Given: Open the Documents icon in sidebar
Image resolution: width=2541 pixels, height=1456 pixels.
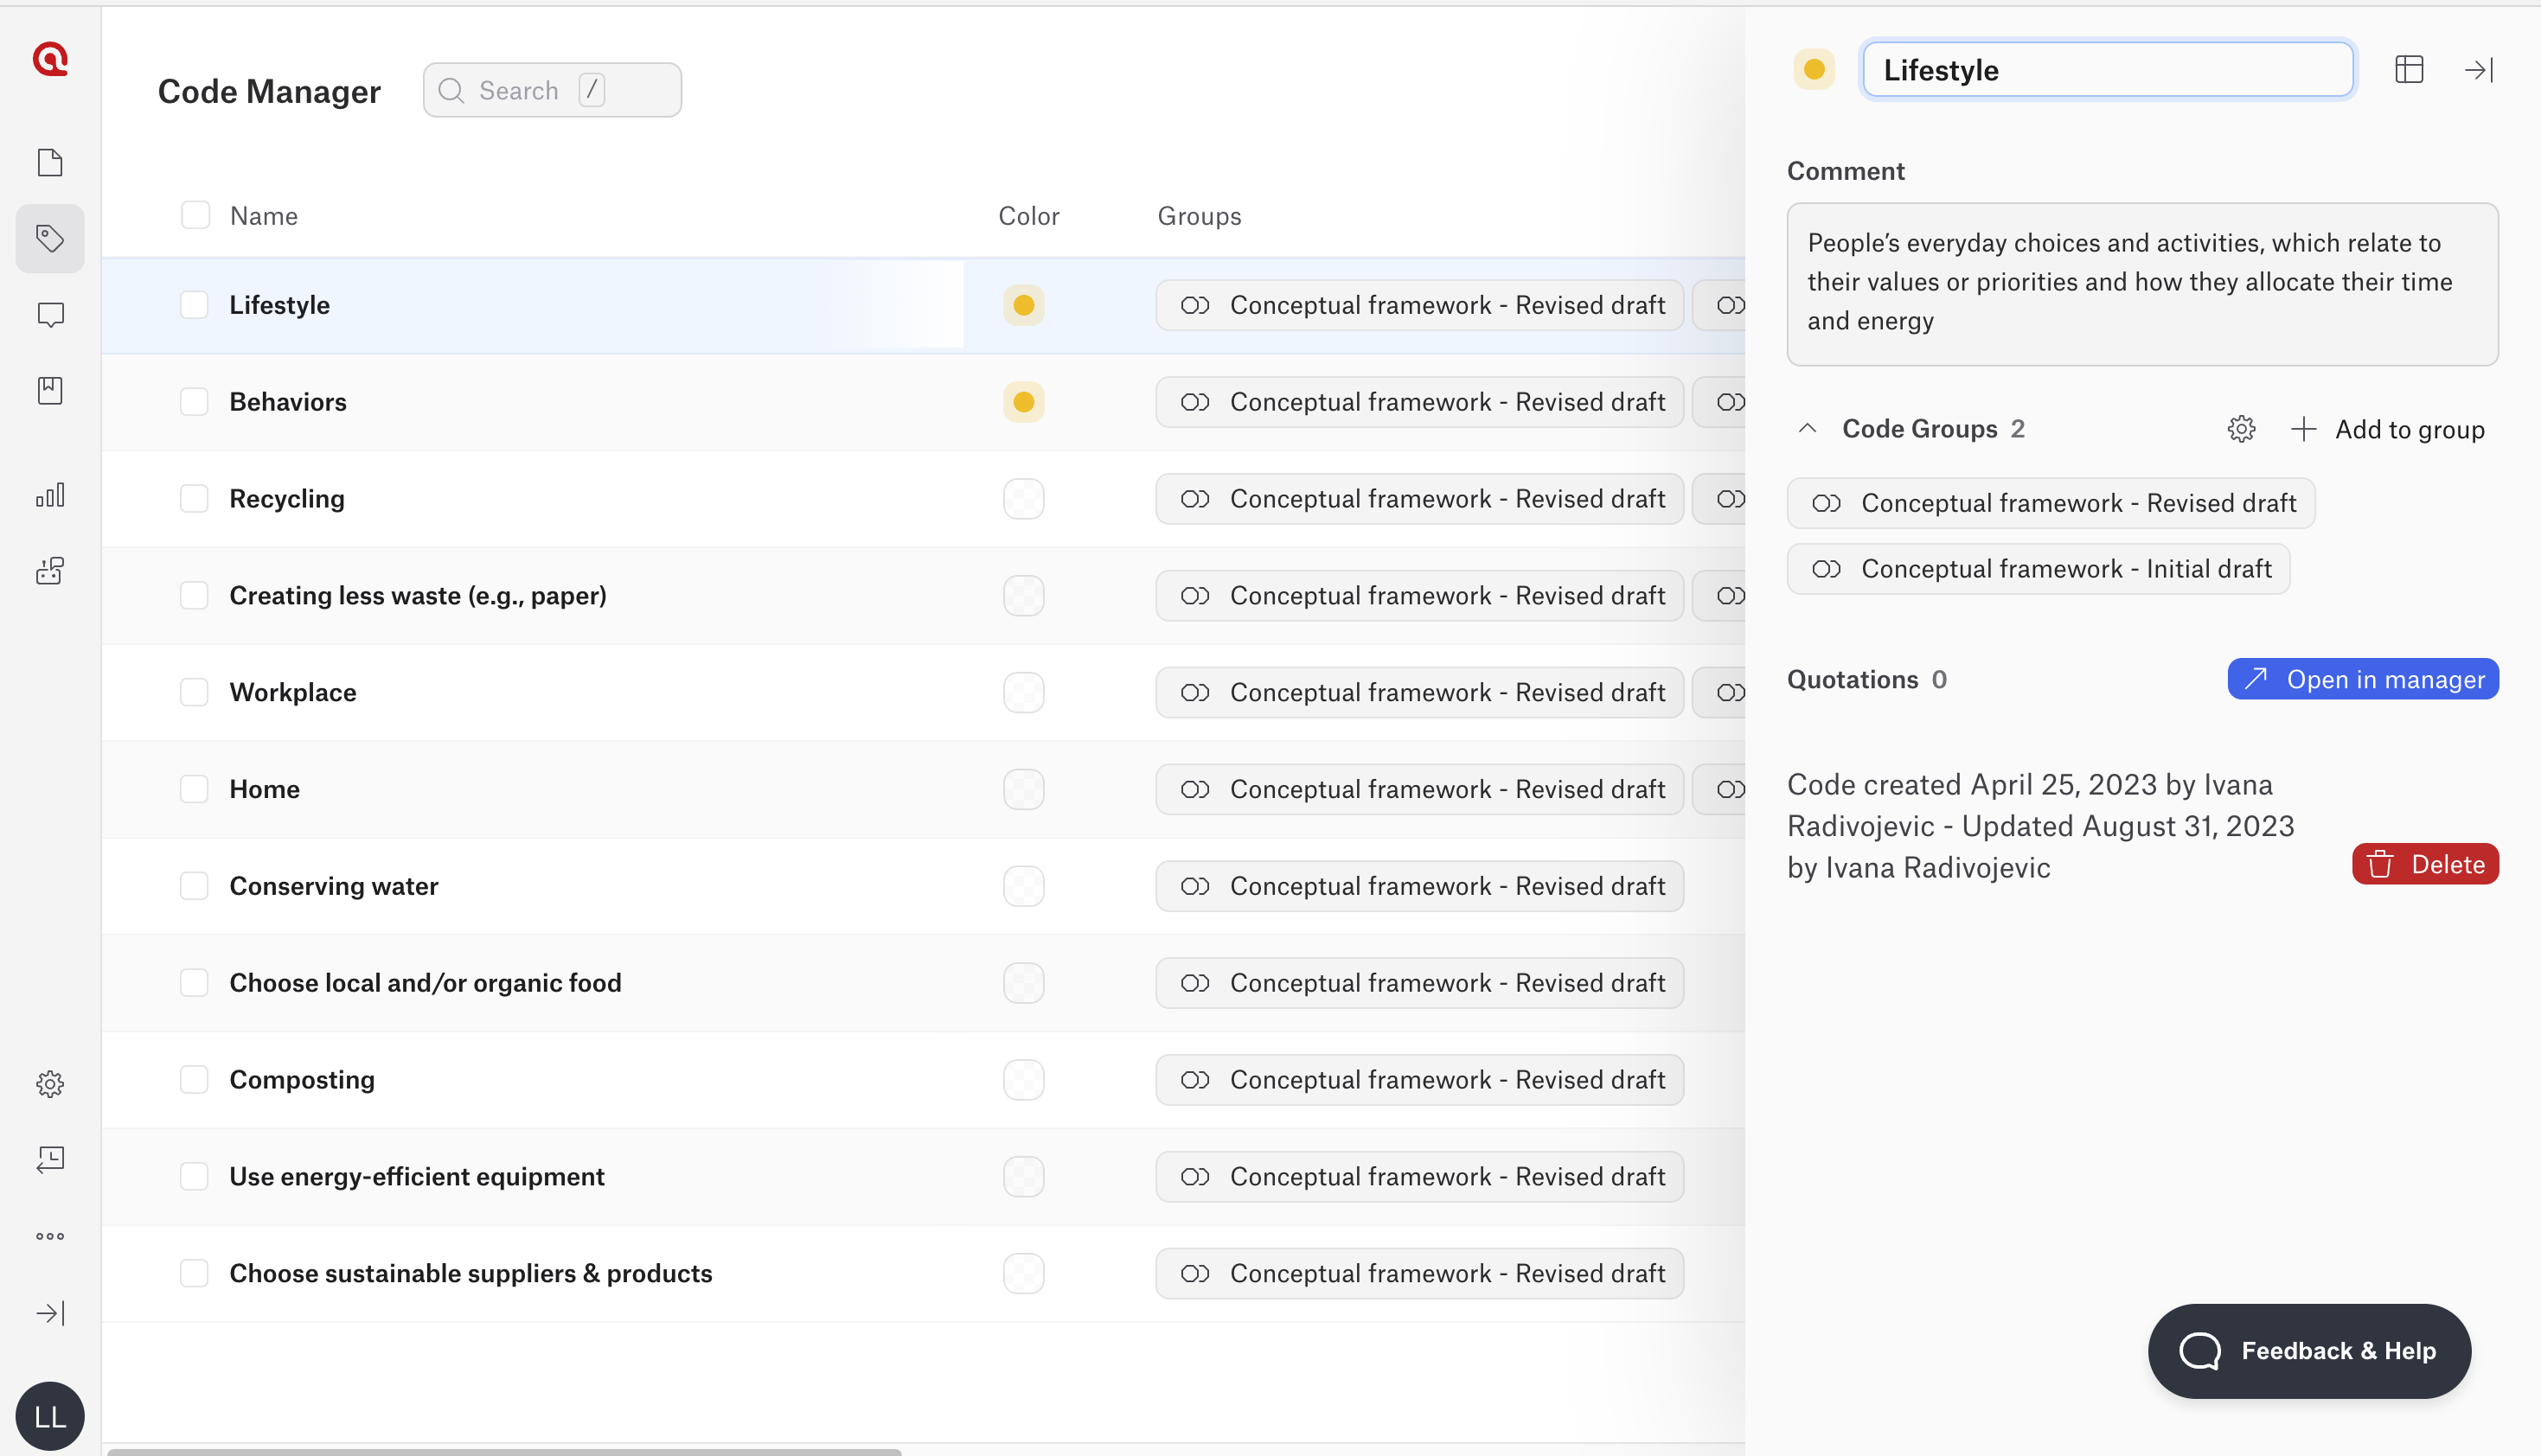Looking at the screenshot, I should (x=50, y=162).
